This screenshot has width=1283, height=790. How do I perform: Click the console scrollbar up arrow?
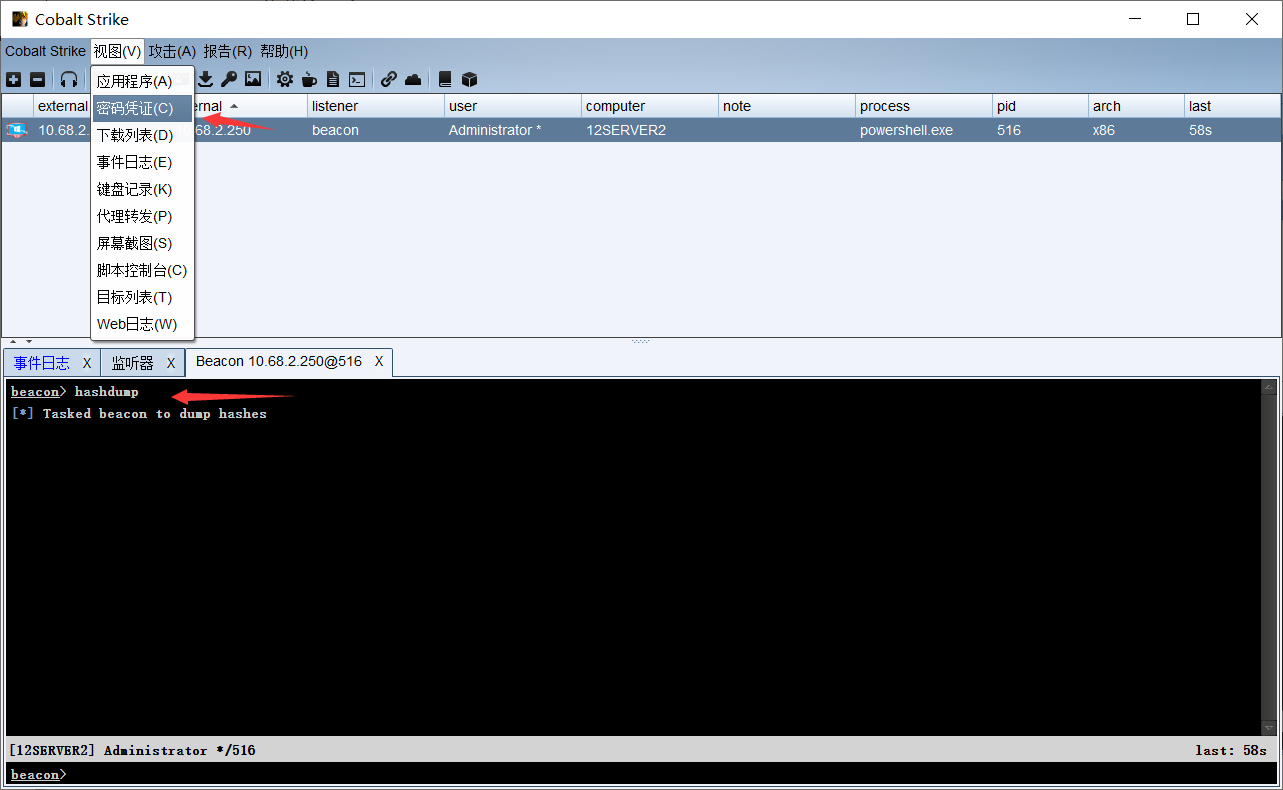(1269, 388)
